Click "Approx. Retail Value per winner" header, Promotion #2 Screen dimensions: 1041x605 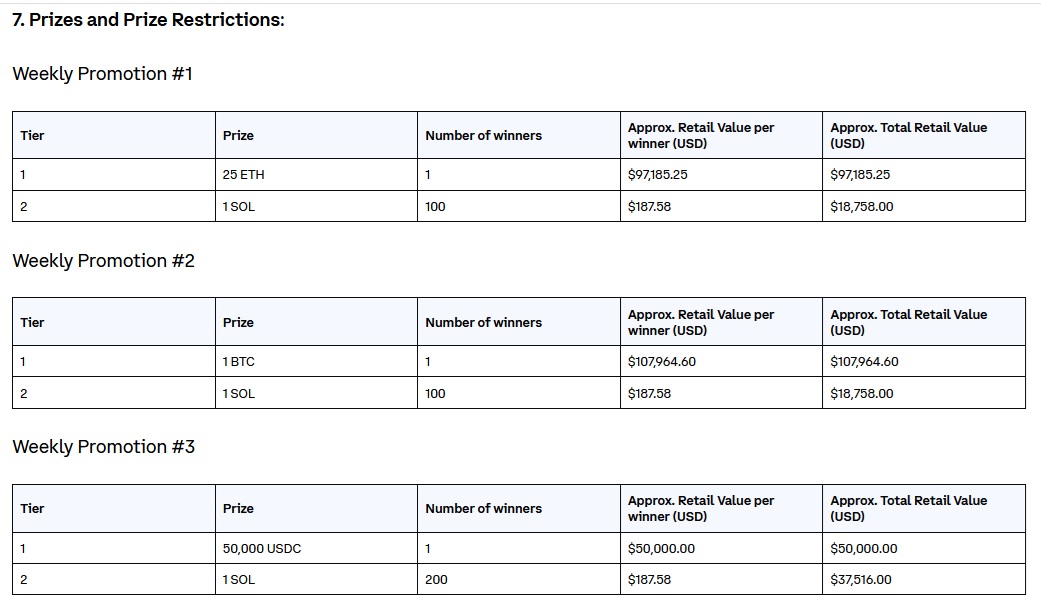701,323
